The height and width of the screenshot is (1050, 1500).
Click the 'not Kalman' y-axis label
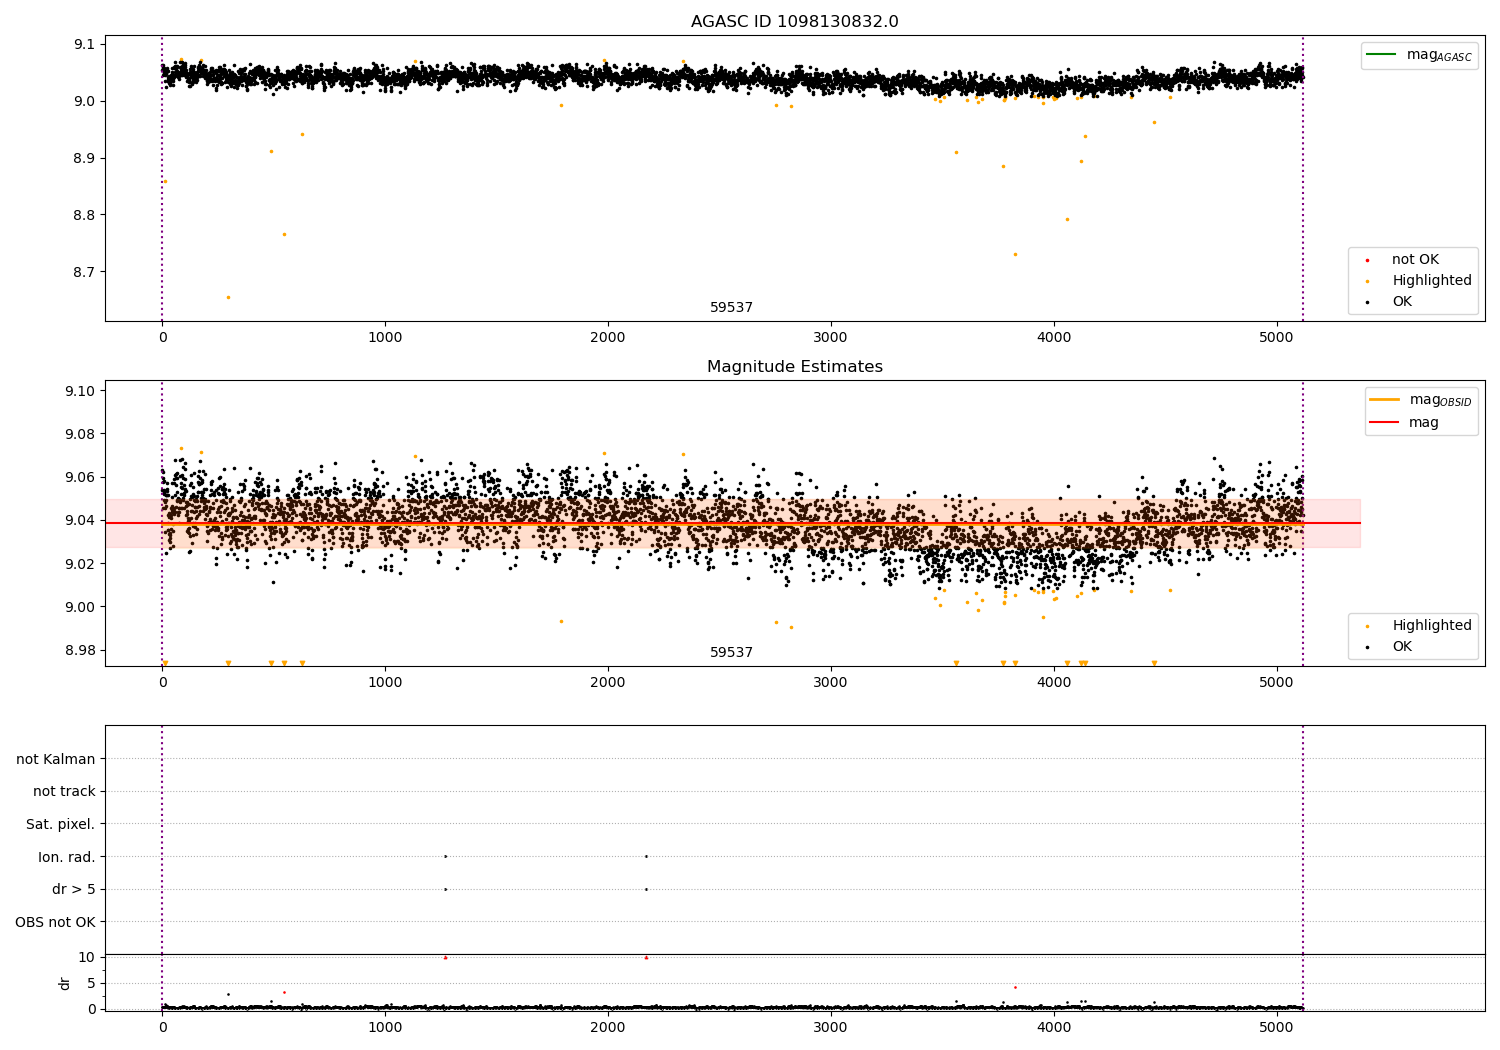pyautogui.click(x=56, y=760)
